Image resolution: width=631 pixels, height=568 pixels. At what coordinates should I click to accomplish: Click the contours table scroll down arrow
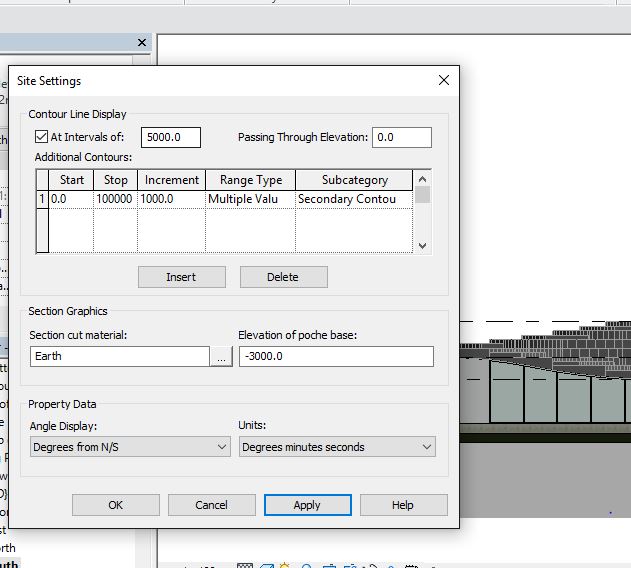(x=422, y=246)
